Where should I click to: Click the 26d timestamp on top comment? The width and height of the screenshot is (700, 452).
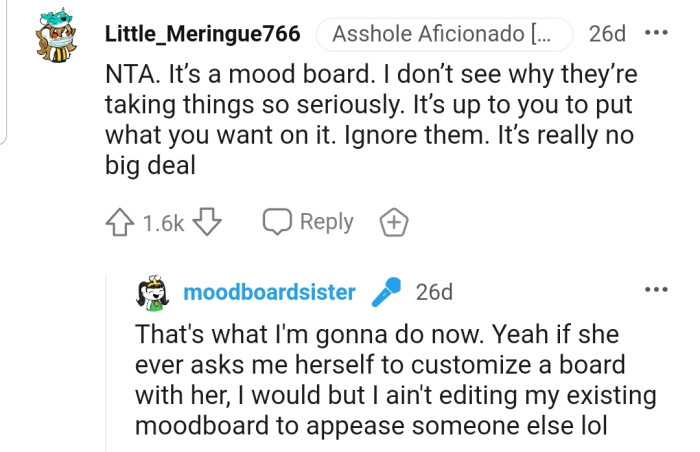tap(607, 34)
